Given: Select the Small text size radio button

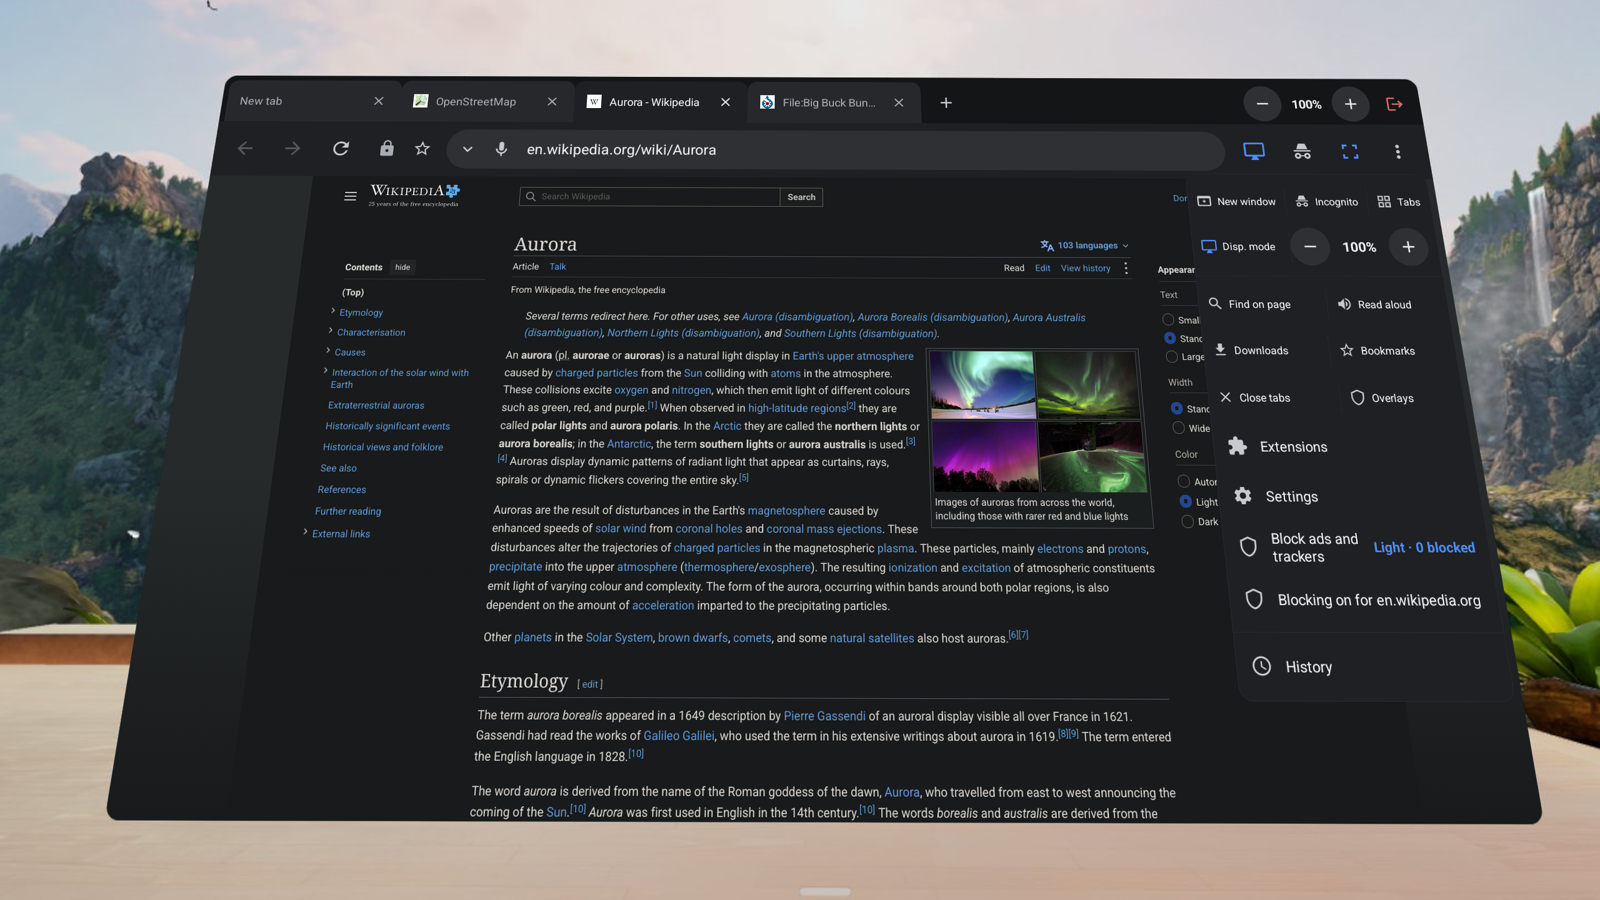Looking at the screenshot, I should coord(1168,320).
